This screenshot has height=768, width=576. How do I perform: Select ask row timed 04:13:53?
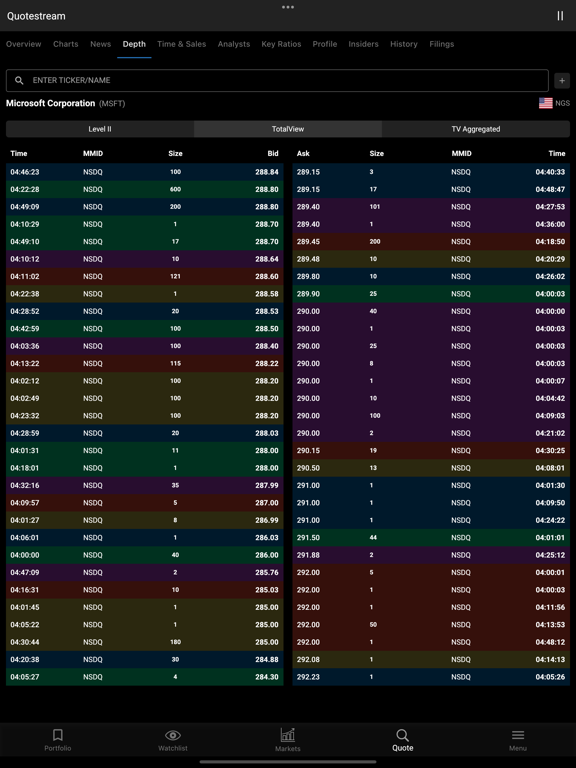point(432,624)
